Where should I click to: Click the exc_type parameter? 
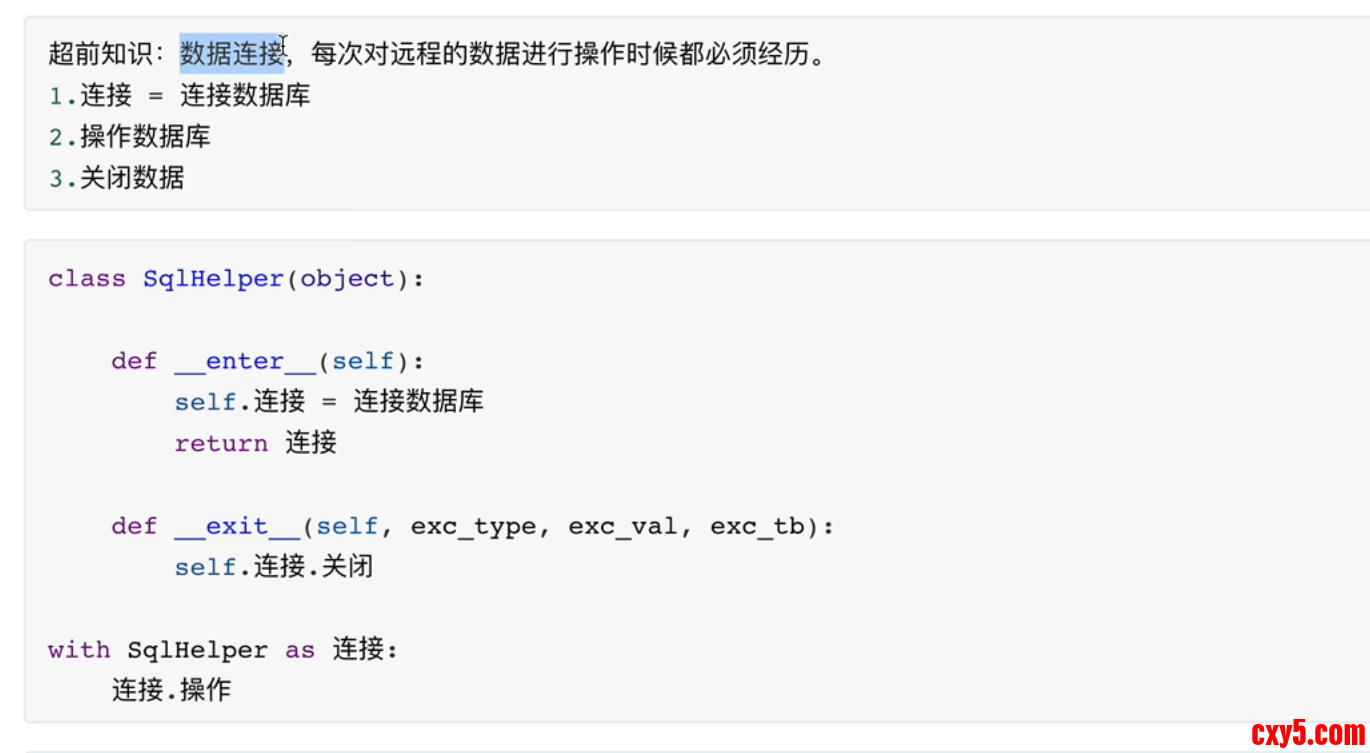(x=473, y=526)
